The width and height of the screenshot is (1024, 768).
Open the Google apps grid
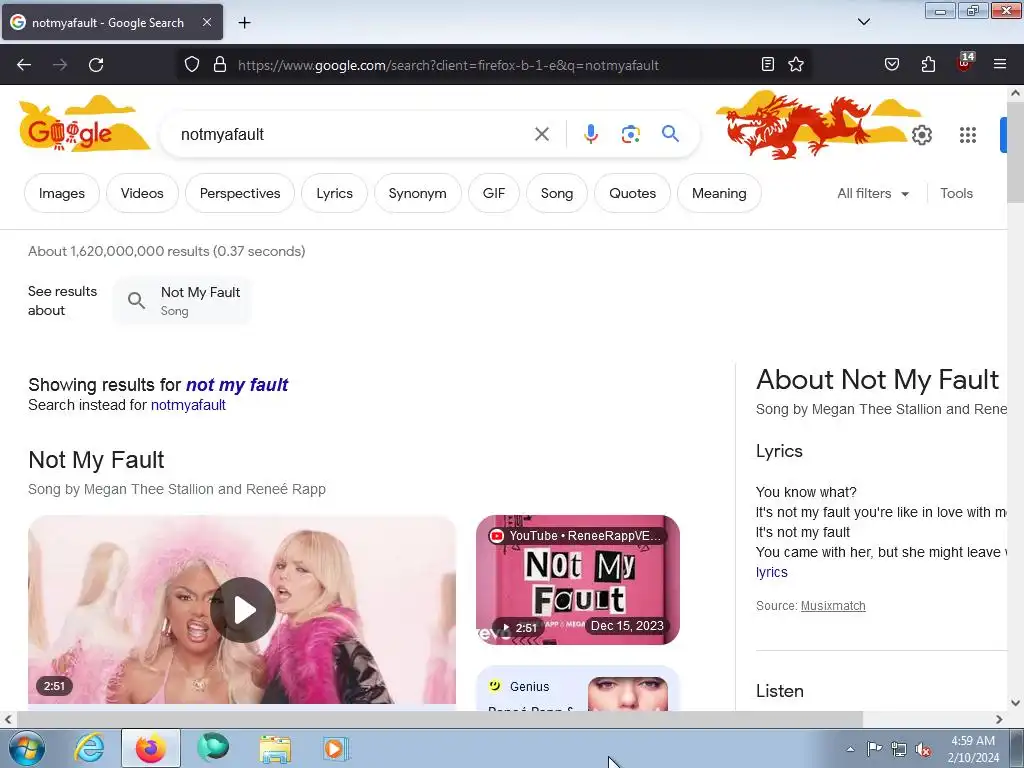click(968, 135)
